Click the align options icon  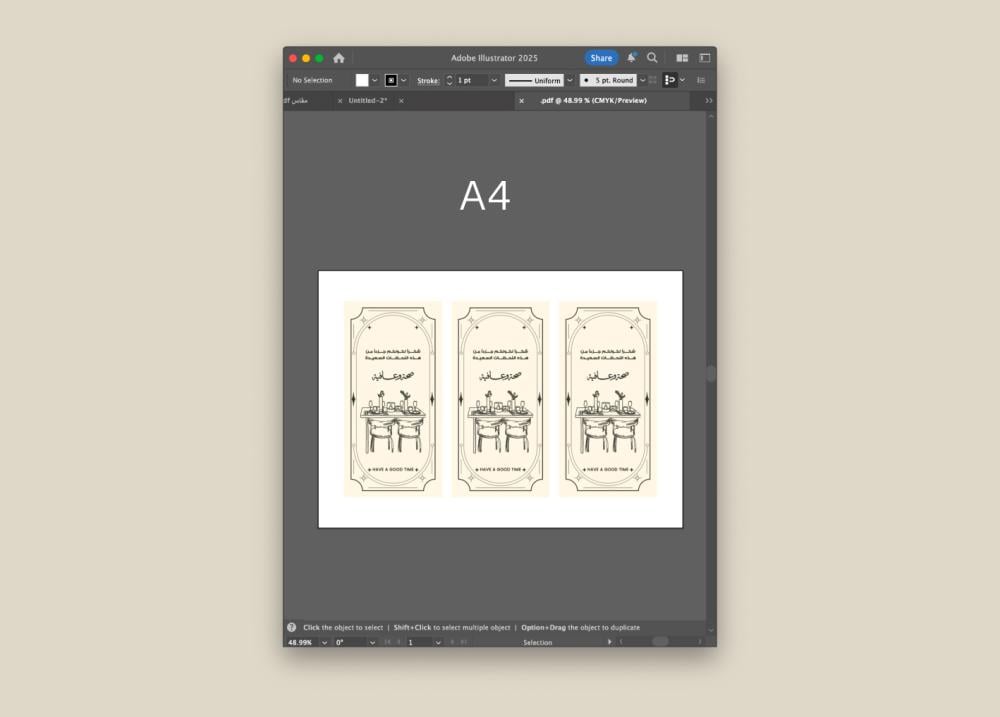[x=670, y=80]
